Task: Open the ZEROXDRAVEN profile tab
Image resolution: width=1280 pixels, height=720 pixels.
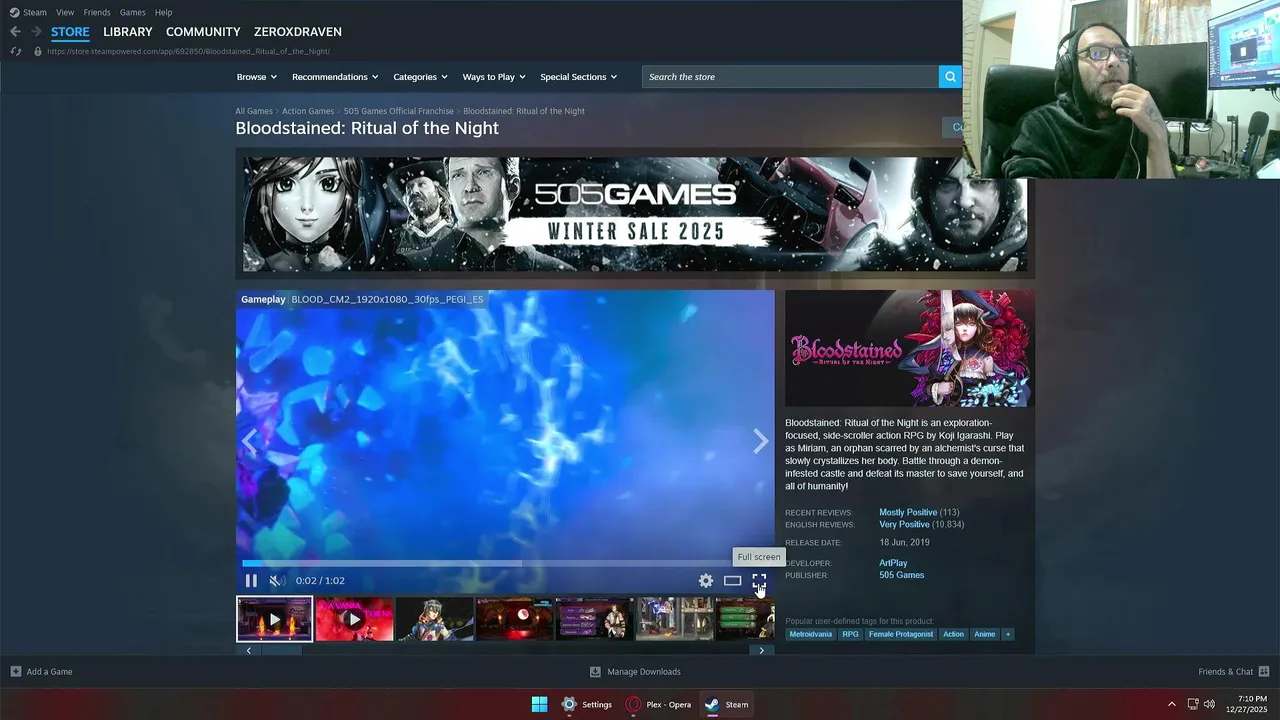Action: pyautogui.click(x=298, y=32)
